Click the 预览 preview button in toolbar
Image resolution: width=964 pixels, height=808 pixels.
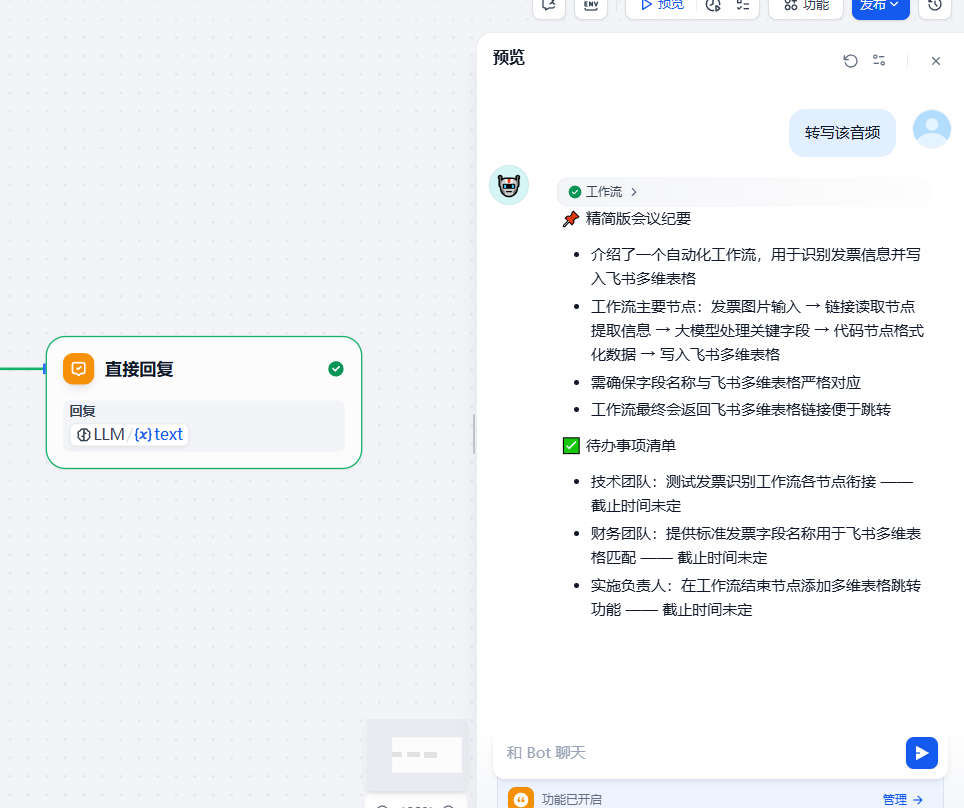click(x=660, y=5)
